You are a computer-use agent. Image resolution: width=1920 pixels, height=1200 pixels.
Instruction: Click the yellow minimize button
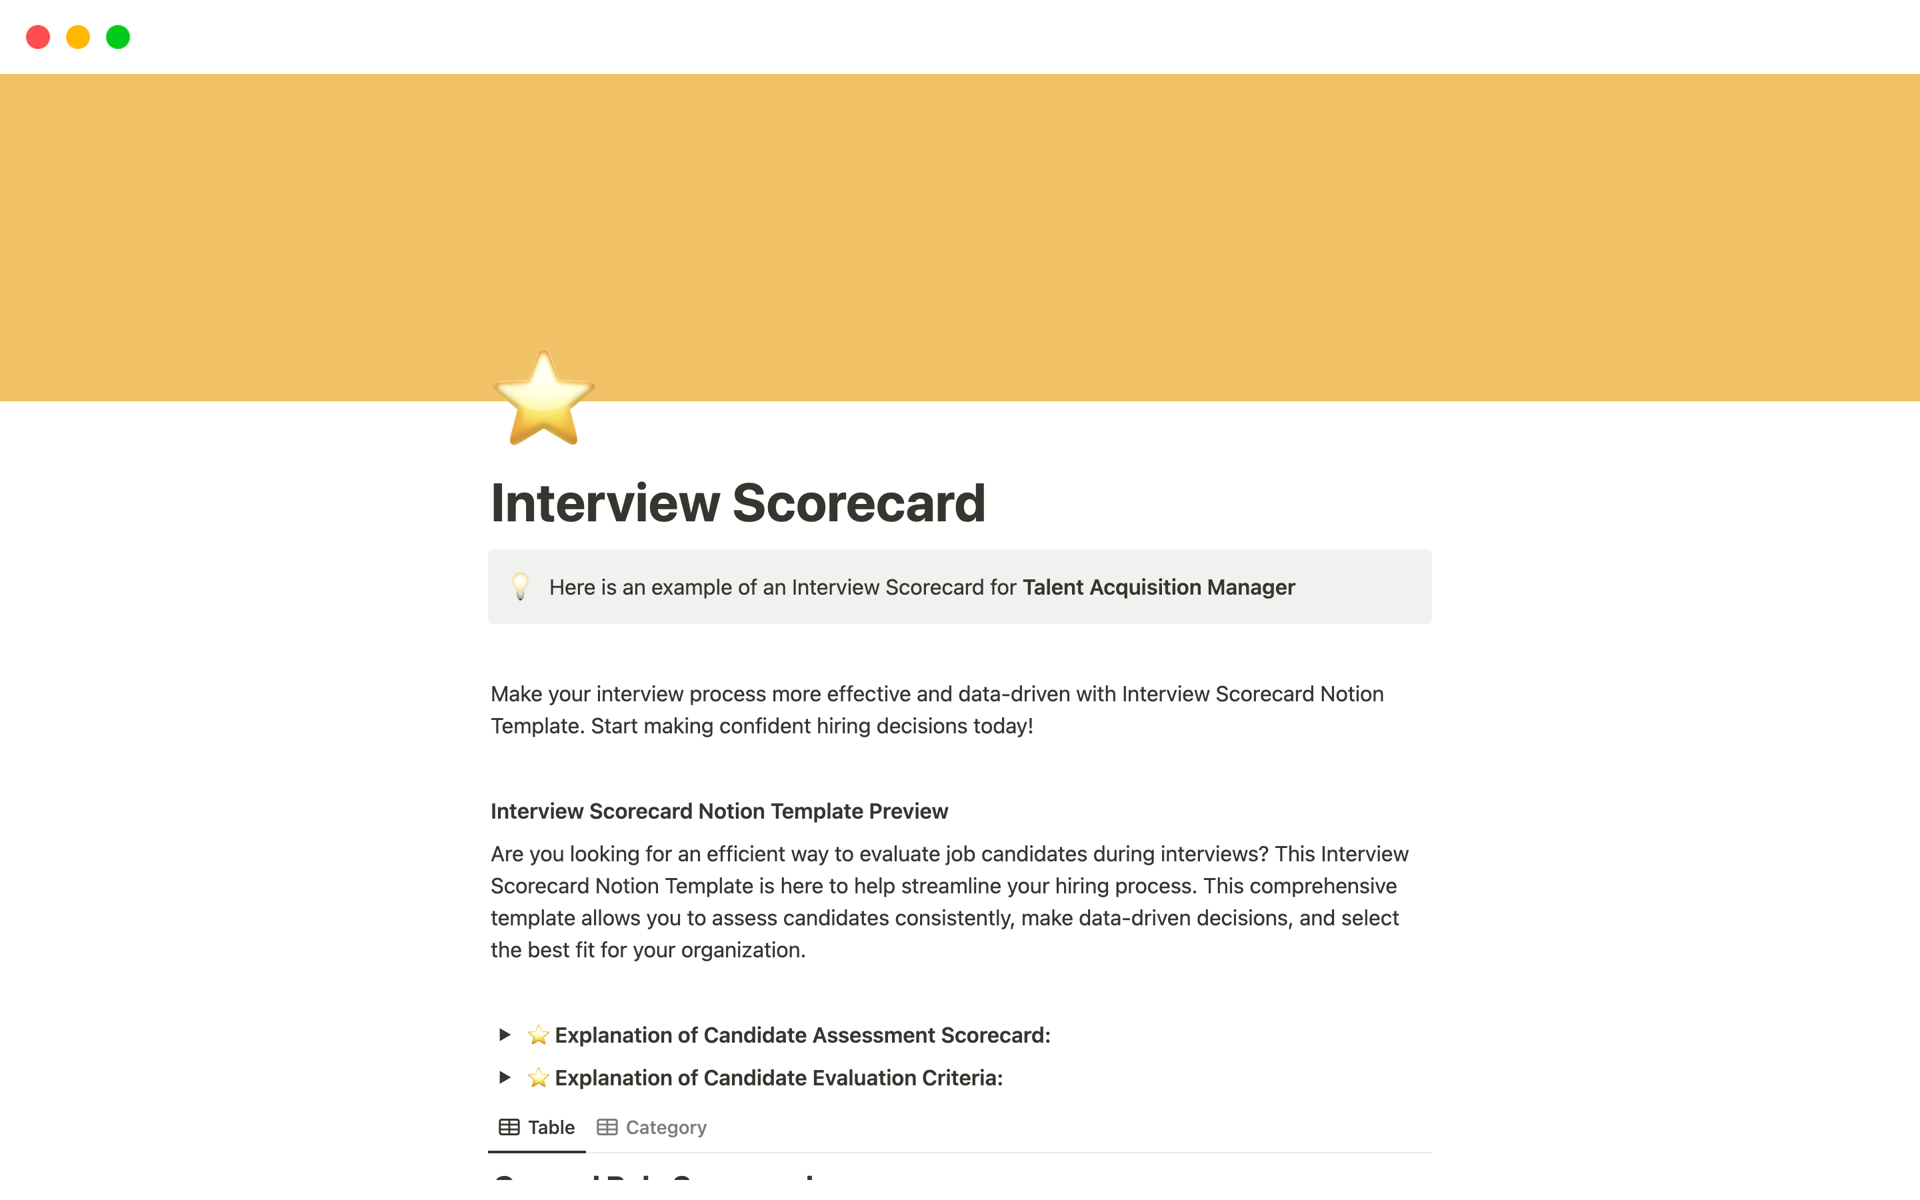click(x=77, y=35)
